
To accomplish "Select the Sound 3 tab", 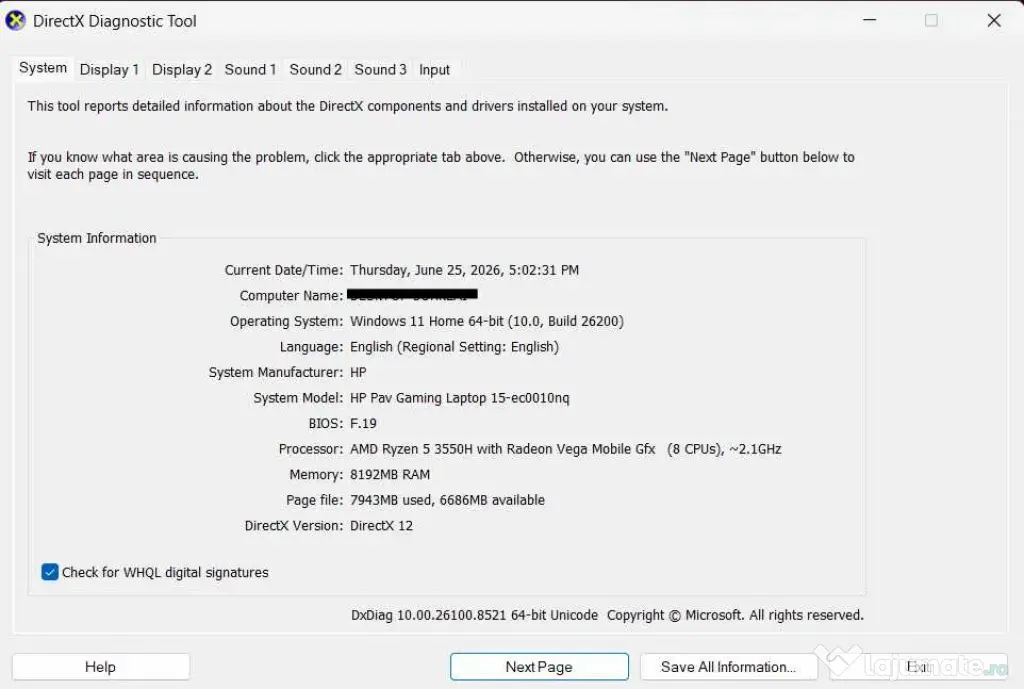I will point(380,70).
